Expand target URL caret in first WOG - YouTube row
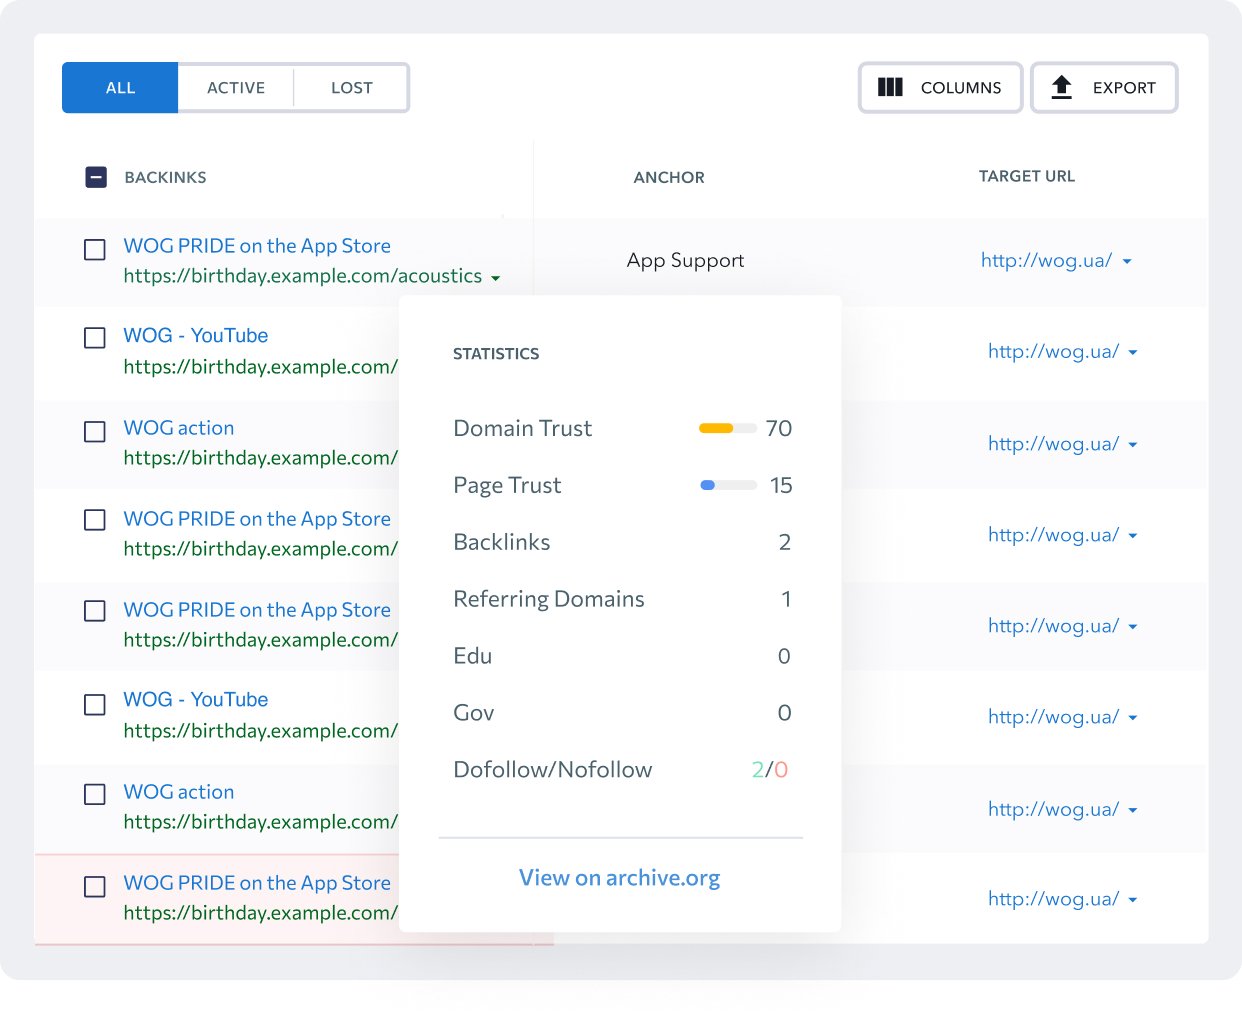 (1133, 353)
